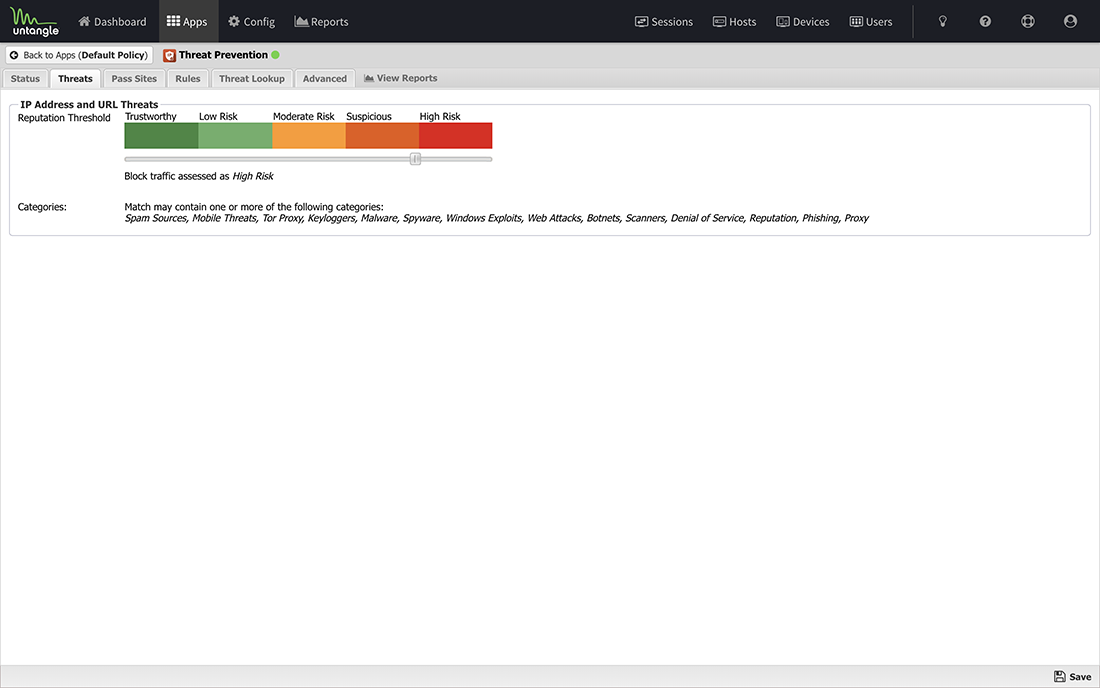Viewport: 1100px width, 688px height.
Task: Click the support lifebuoy icon
Action: click(x=1028, y=22)
